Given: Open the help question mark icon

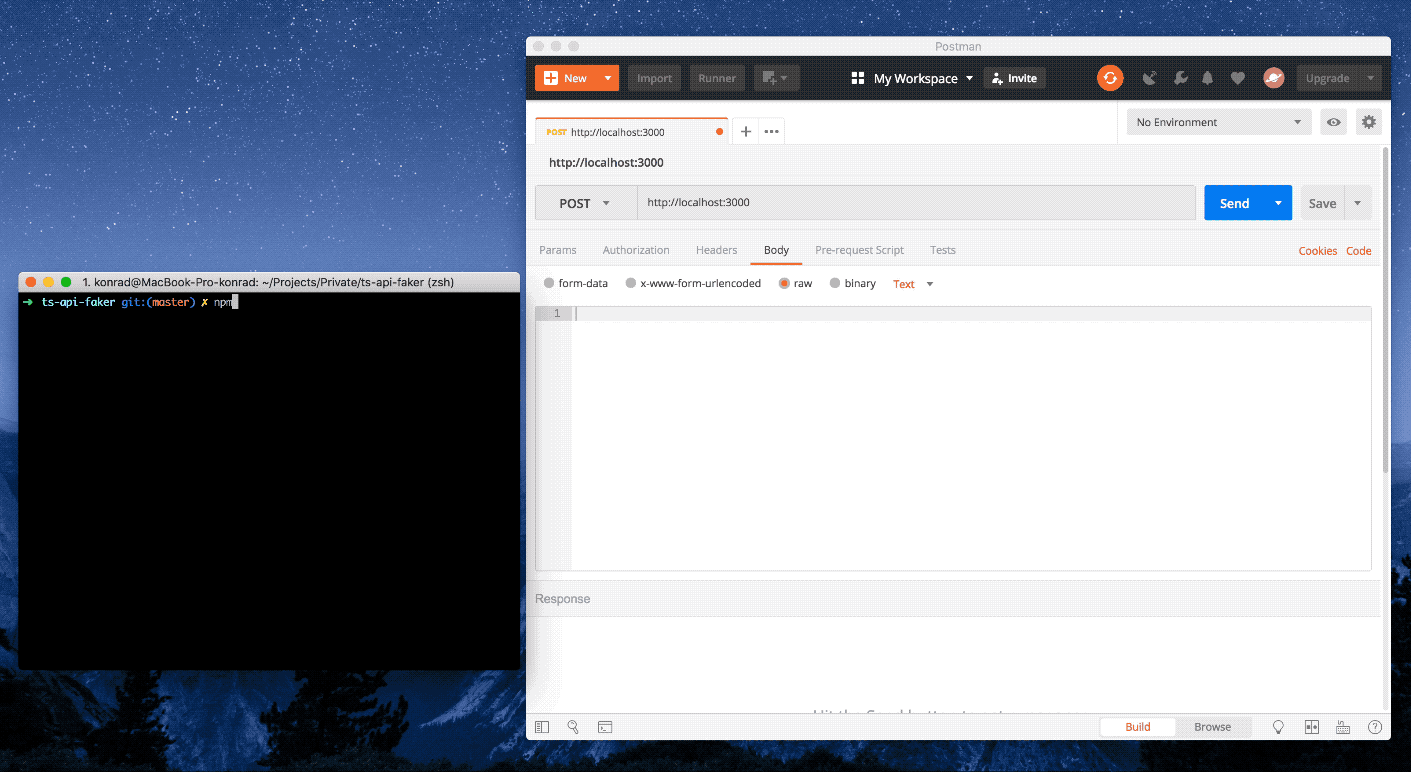Looking at the screenshot, I should (1375, 727).
